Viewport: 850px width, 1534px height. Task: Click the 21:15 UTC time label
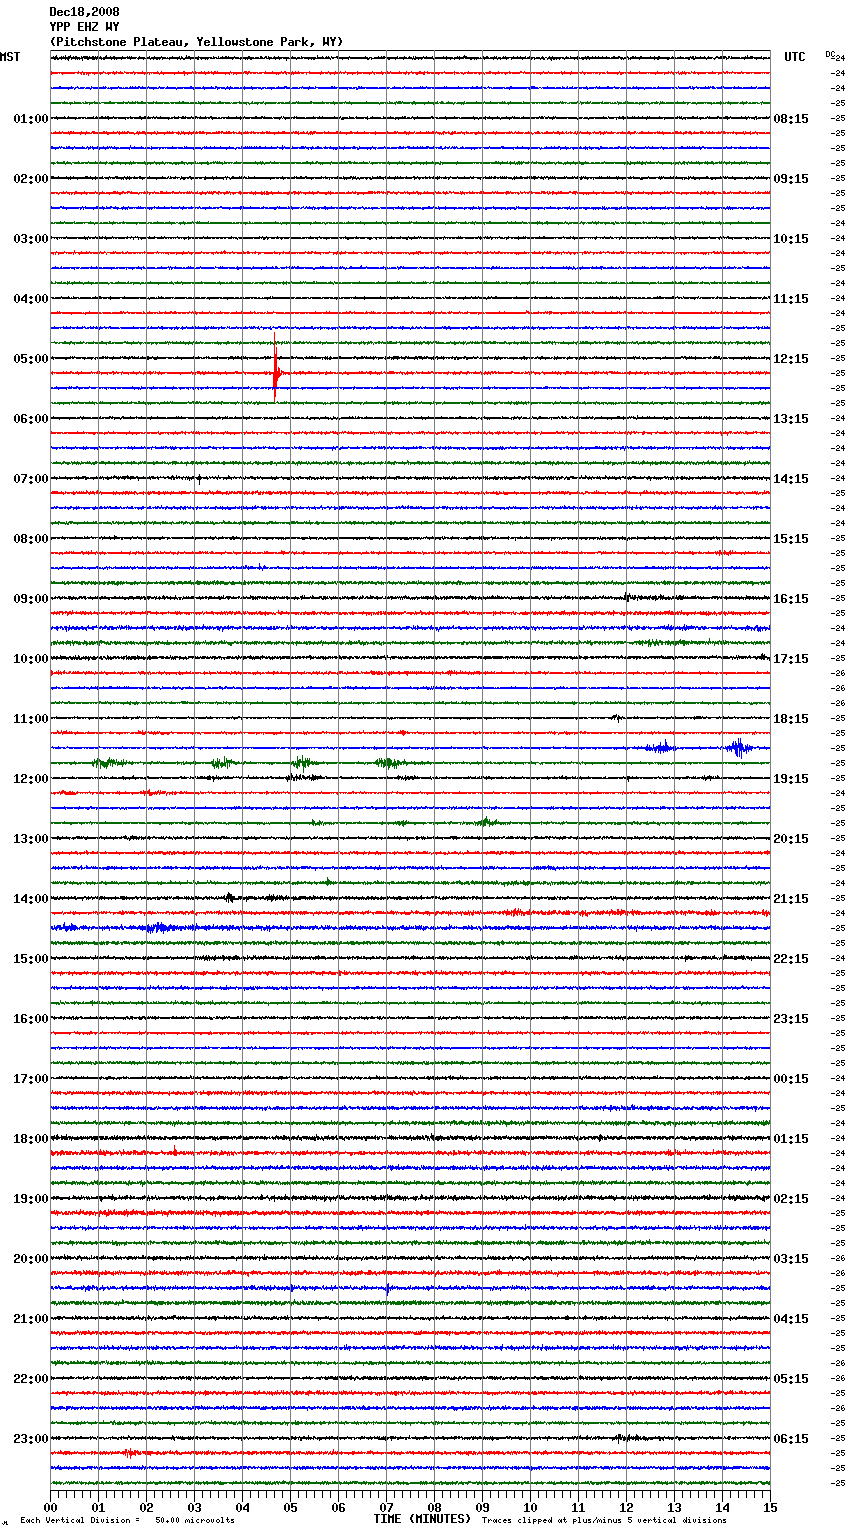click(x=791, y=899)
